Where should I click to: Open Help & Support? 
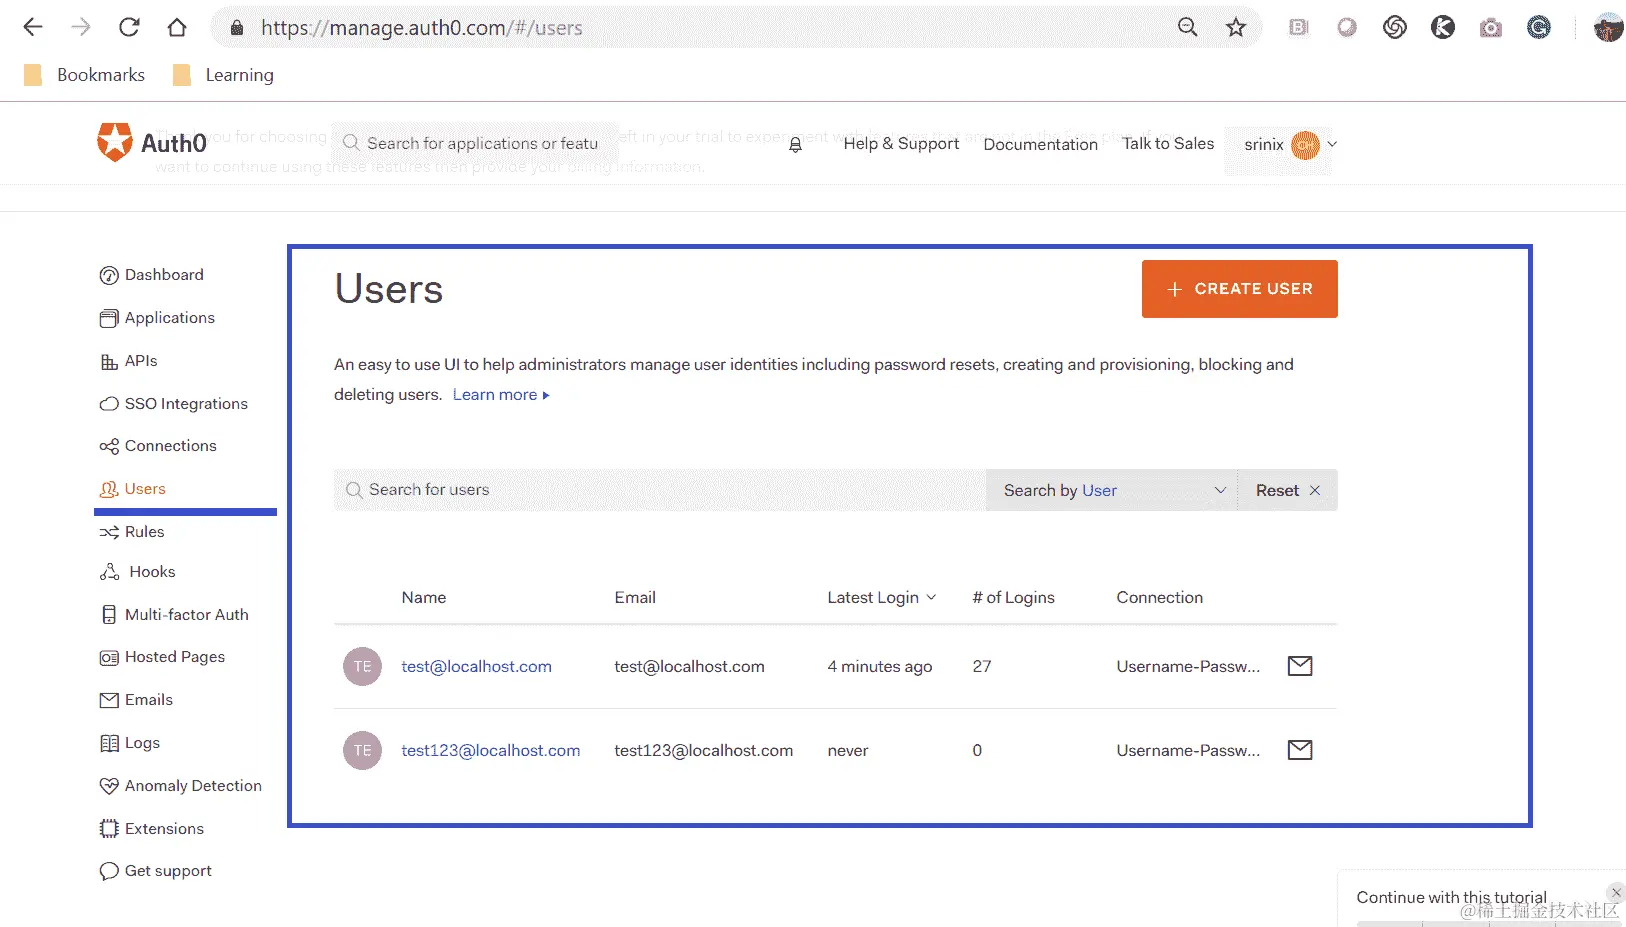(901, 144)
